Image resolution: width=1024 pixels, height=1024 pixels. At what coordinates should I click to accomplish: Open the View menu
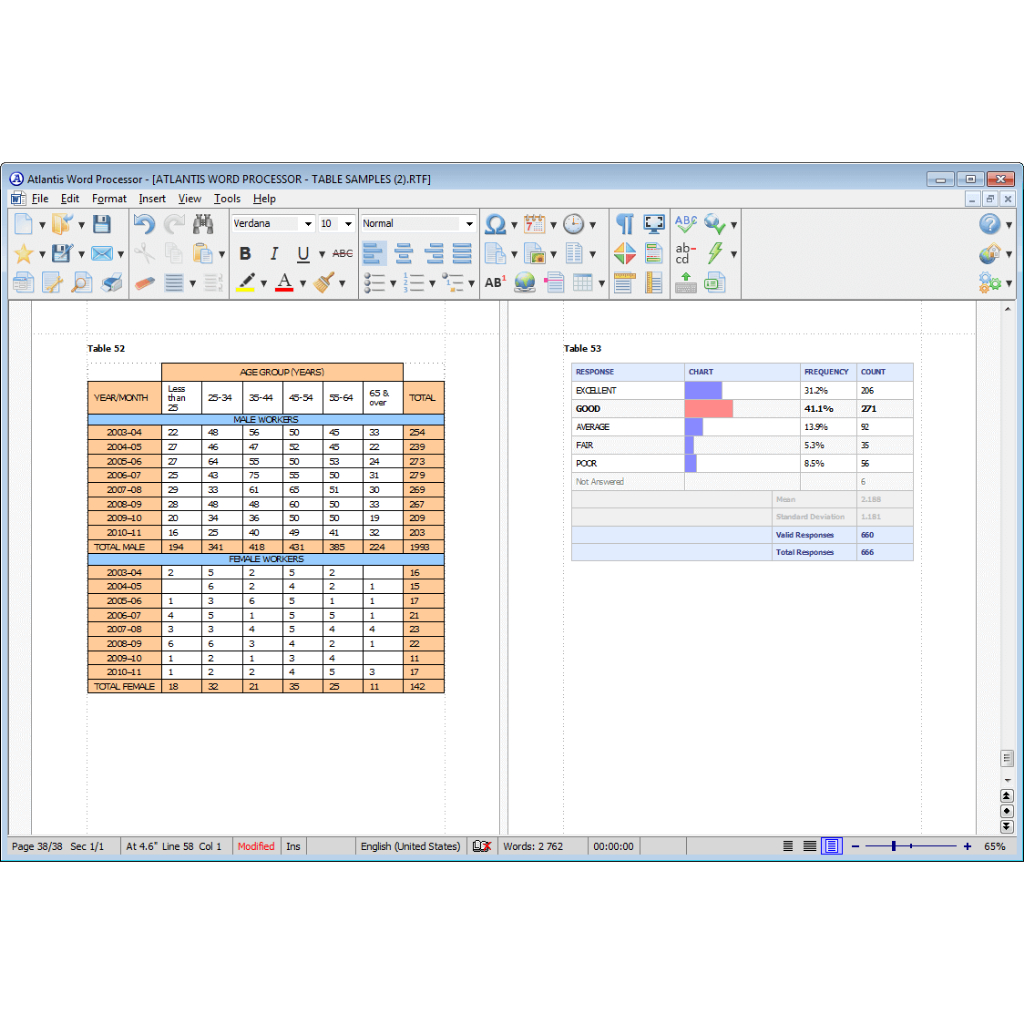[x=189, y=199]
